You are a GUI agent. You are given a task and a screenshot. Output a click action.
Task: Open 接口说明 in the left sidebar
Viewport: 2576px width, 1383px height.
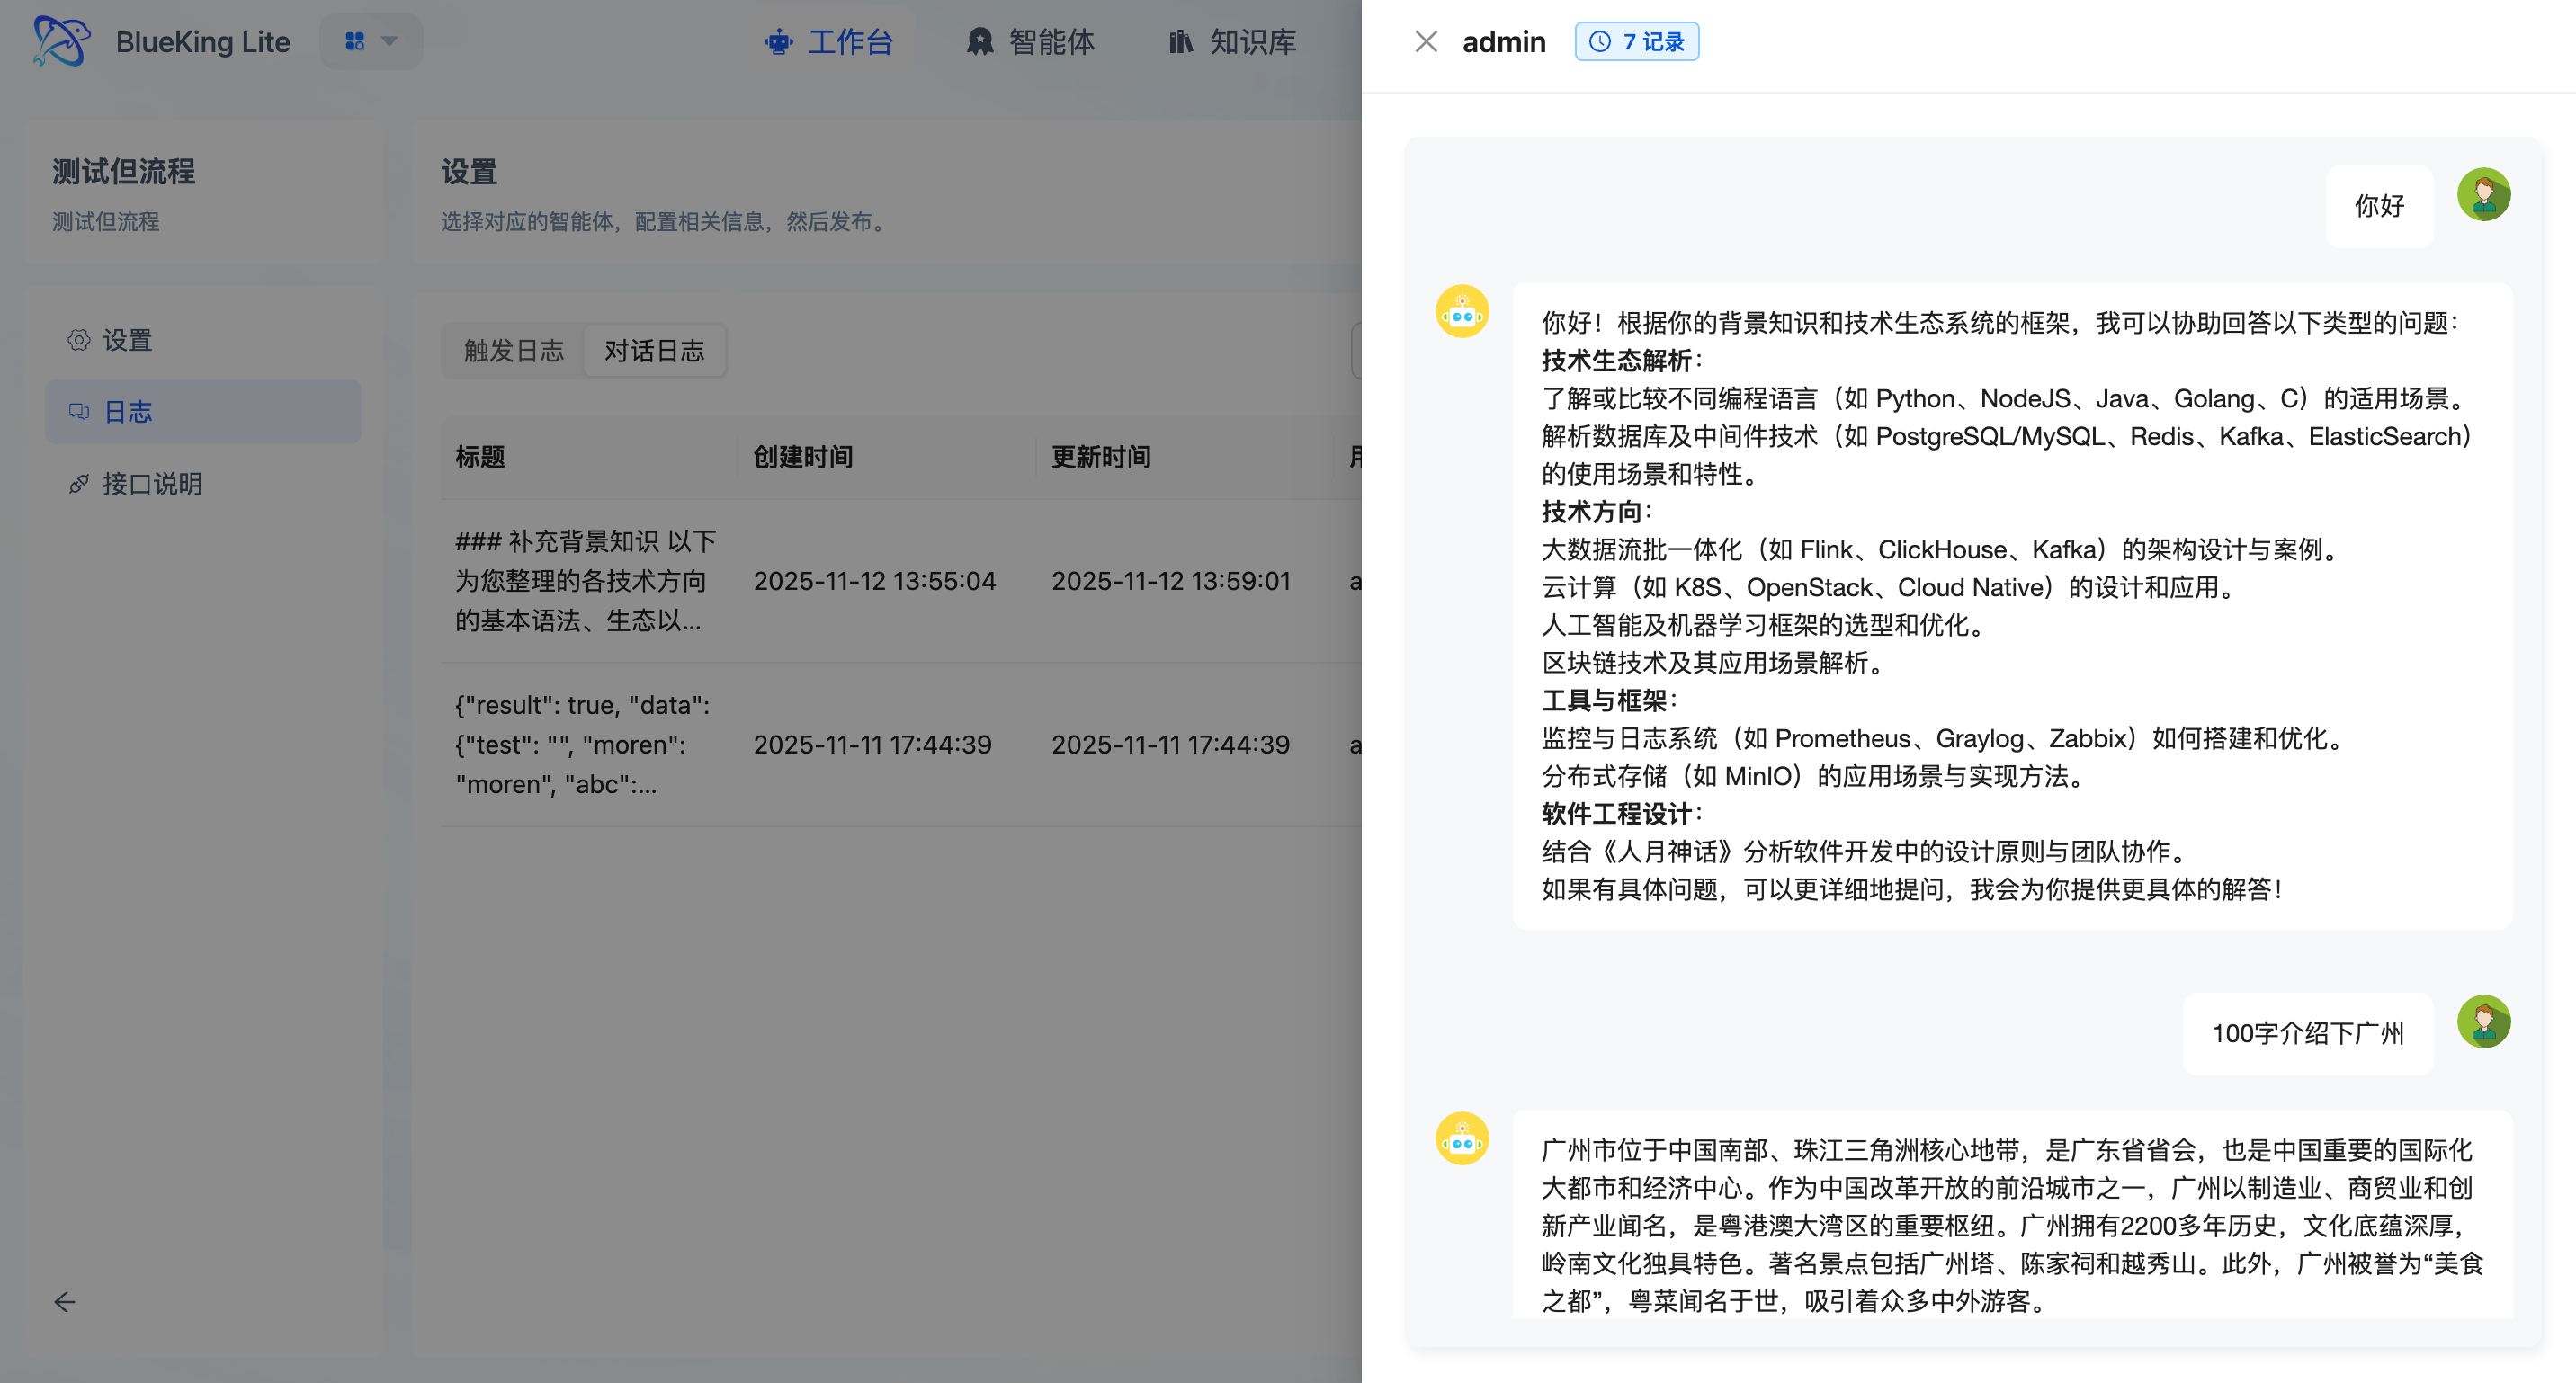coord(152,484)
